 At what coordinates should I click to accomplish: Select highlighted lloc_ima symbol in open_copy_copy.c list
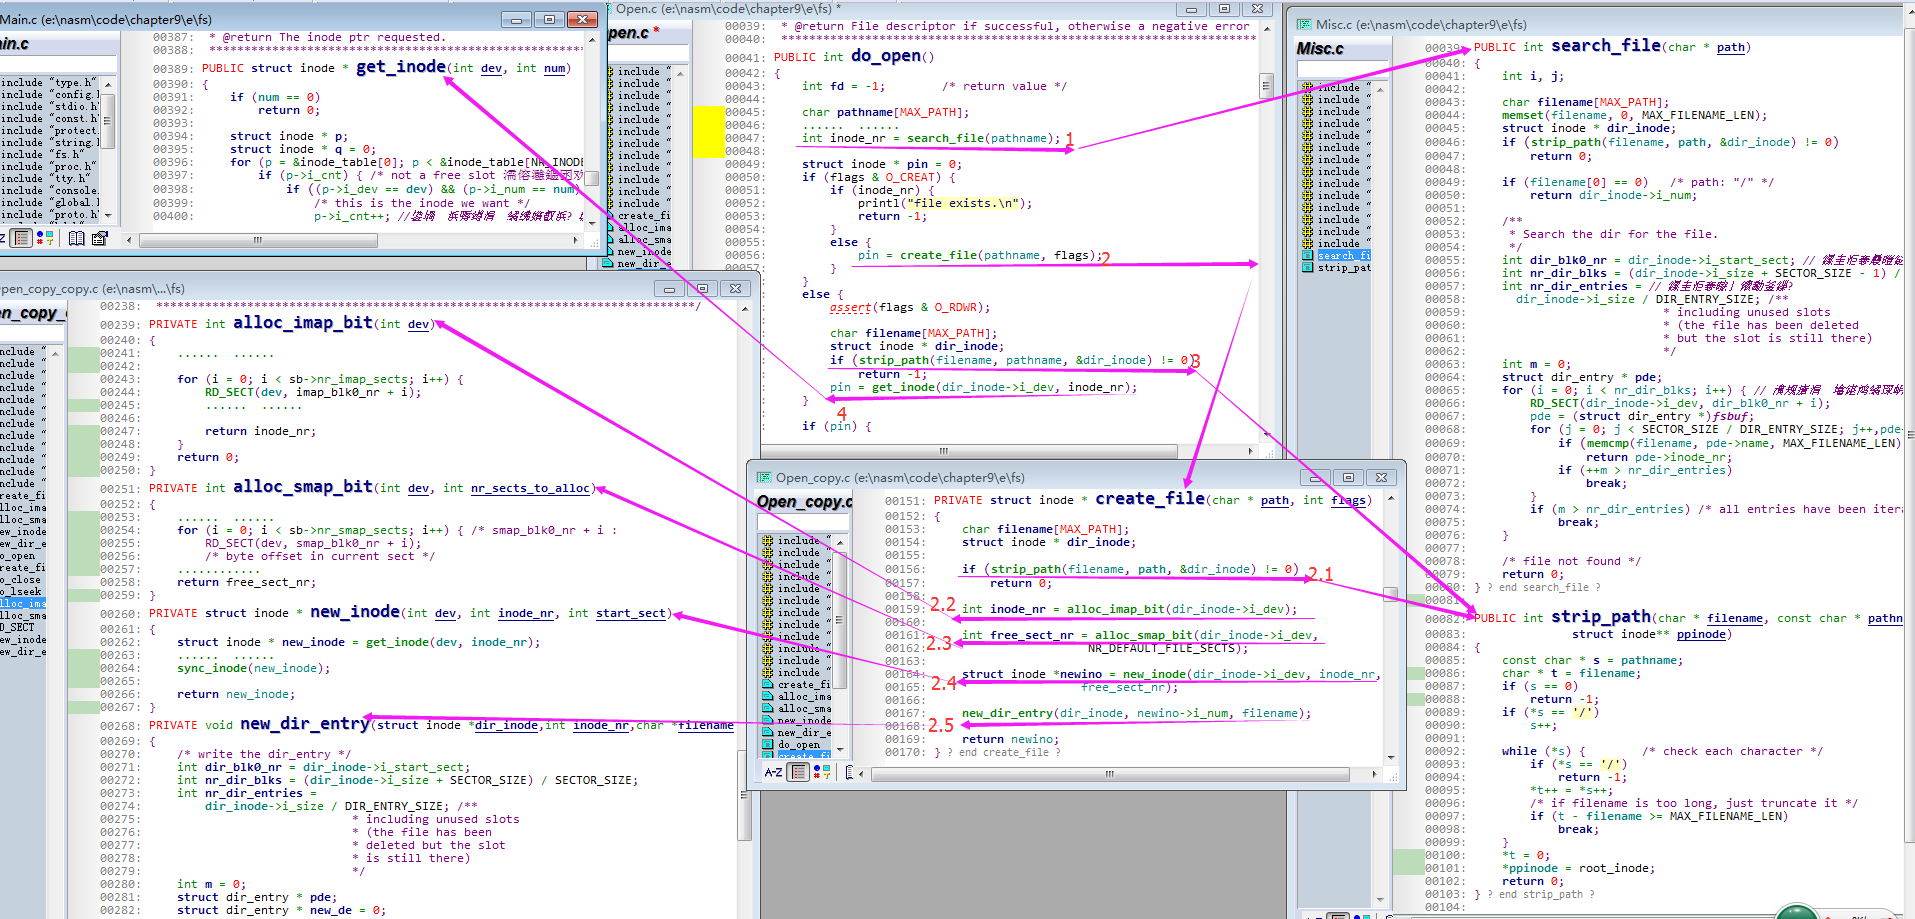[x=22, y=604]
